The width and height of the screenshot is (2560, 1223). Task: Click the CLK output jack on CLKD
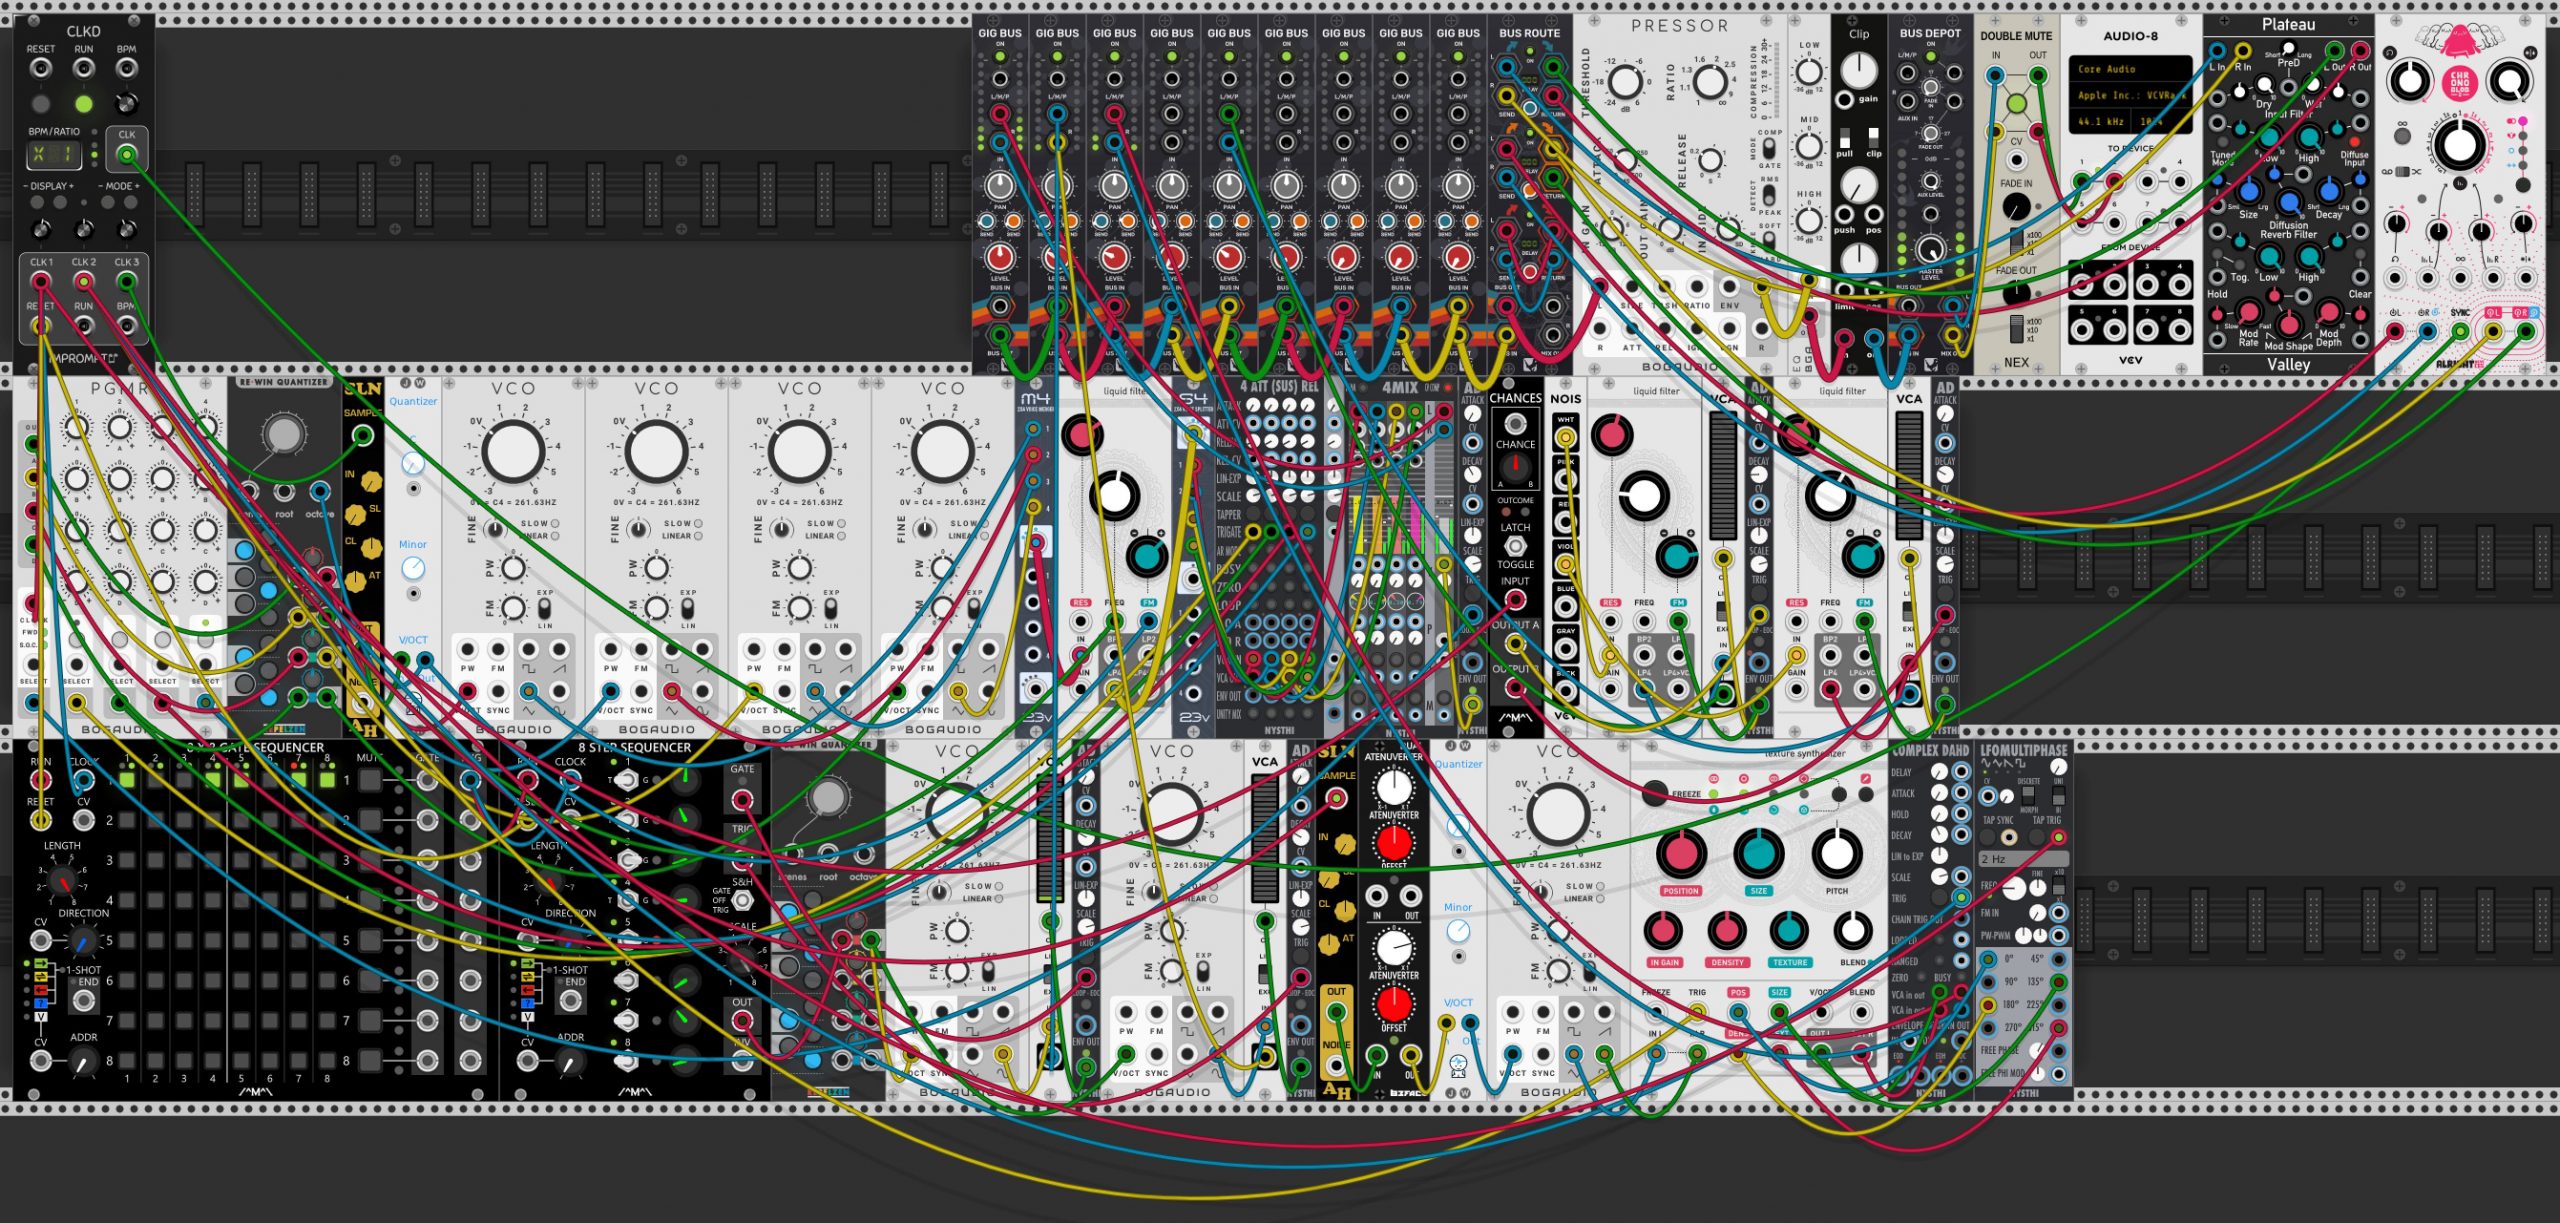pos(127,155)
